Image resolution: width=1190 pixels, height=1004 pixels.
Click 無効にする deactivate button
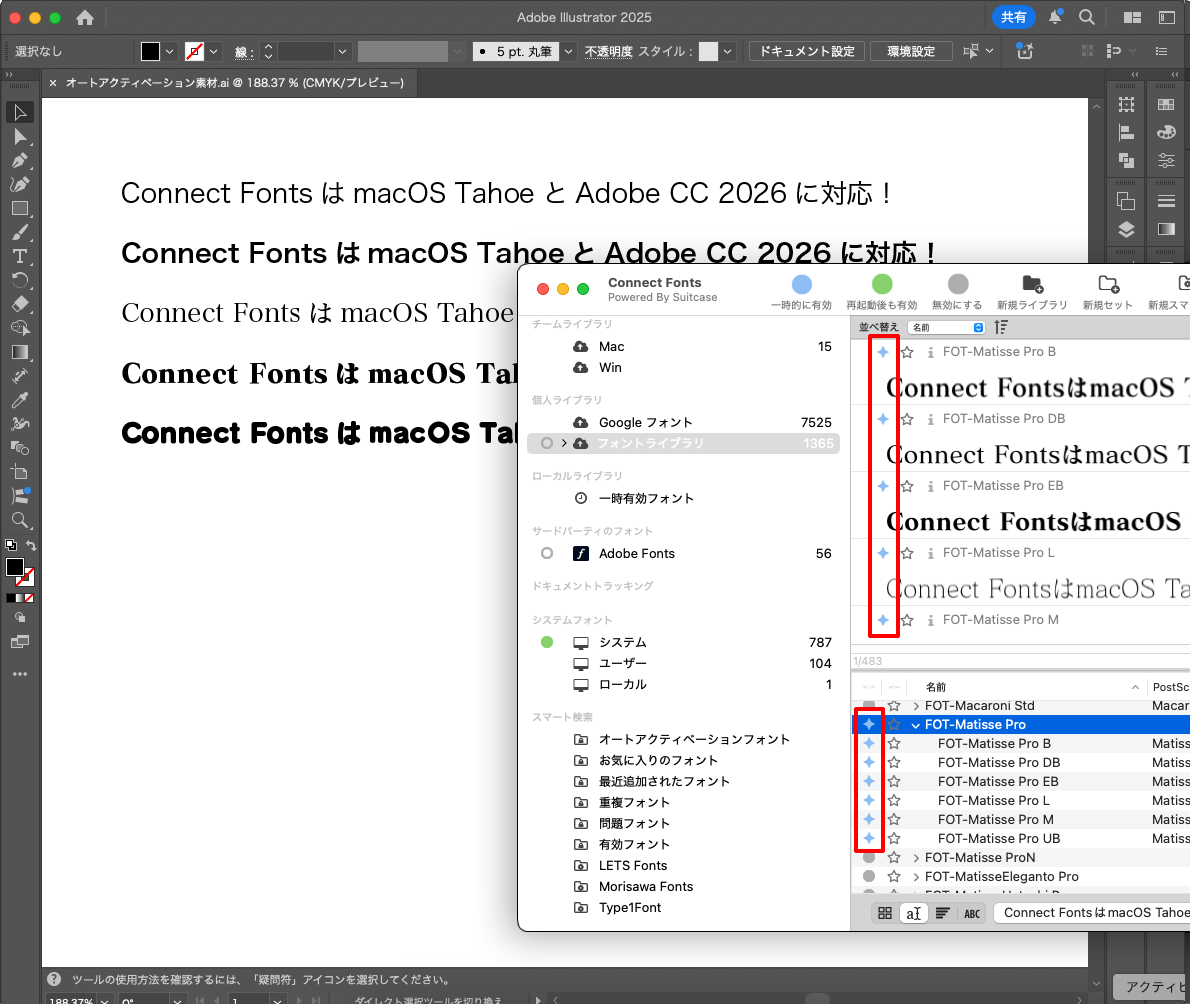(957, 292)
